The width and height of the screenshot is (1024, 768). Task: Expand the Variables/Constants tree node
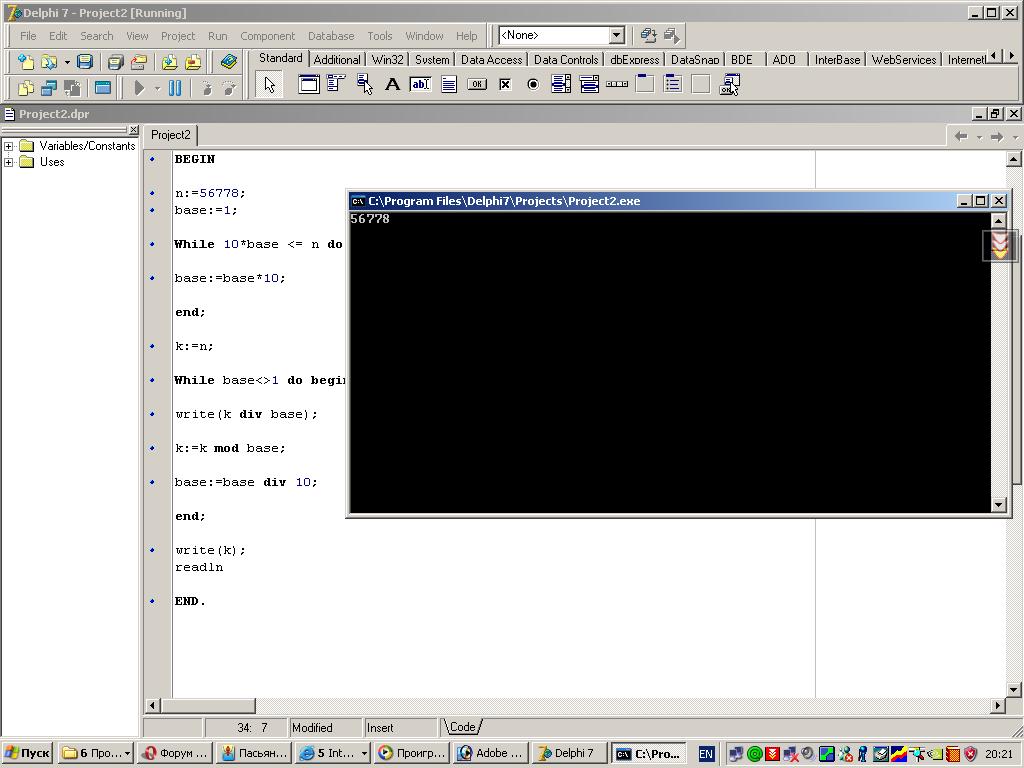9,146
